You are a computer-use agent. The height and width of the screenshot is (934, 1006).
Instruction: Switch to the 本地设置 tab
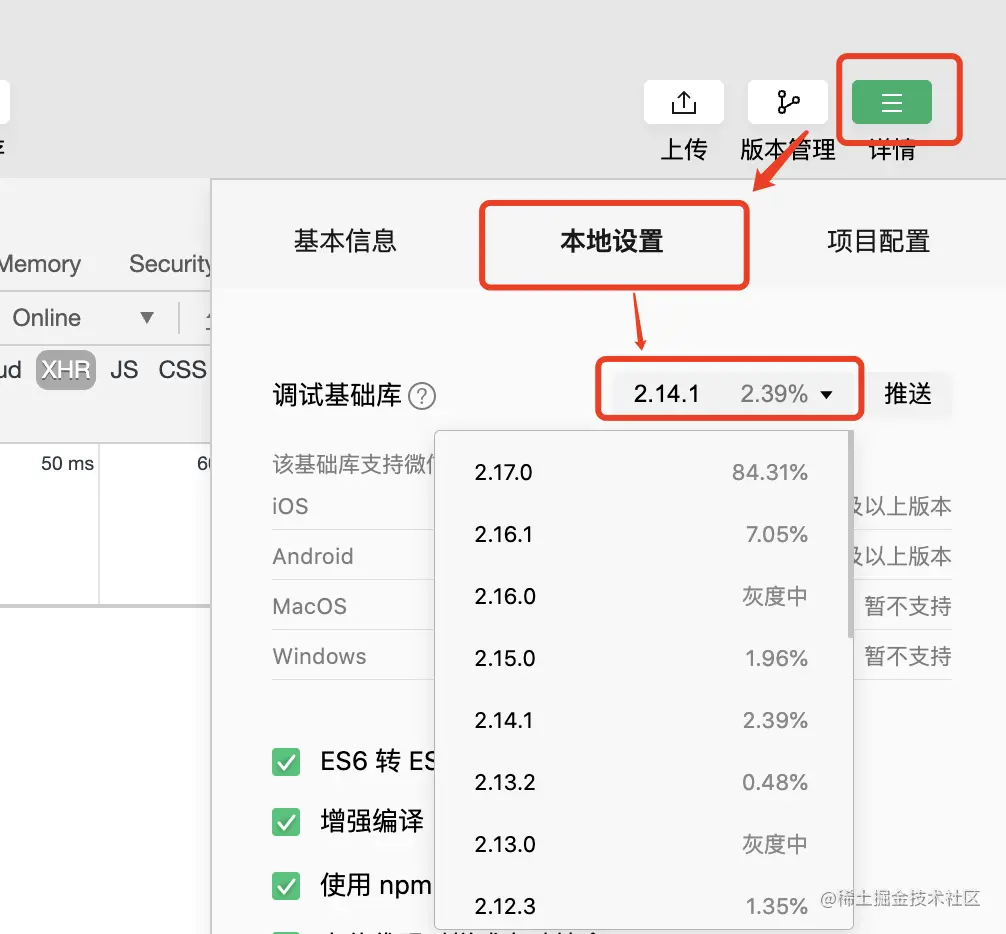[x=612, y=241]
